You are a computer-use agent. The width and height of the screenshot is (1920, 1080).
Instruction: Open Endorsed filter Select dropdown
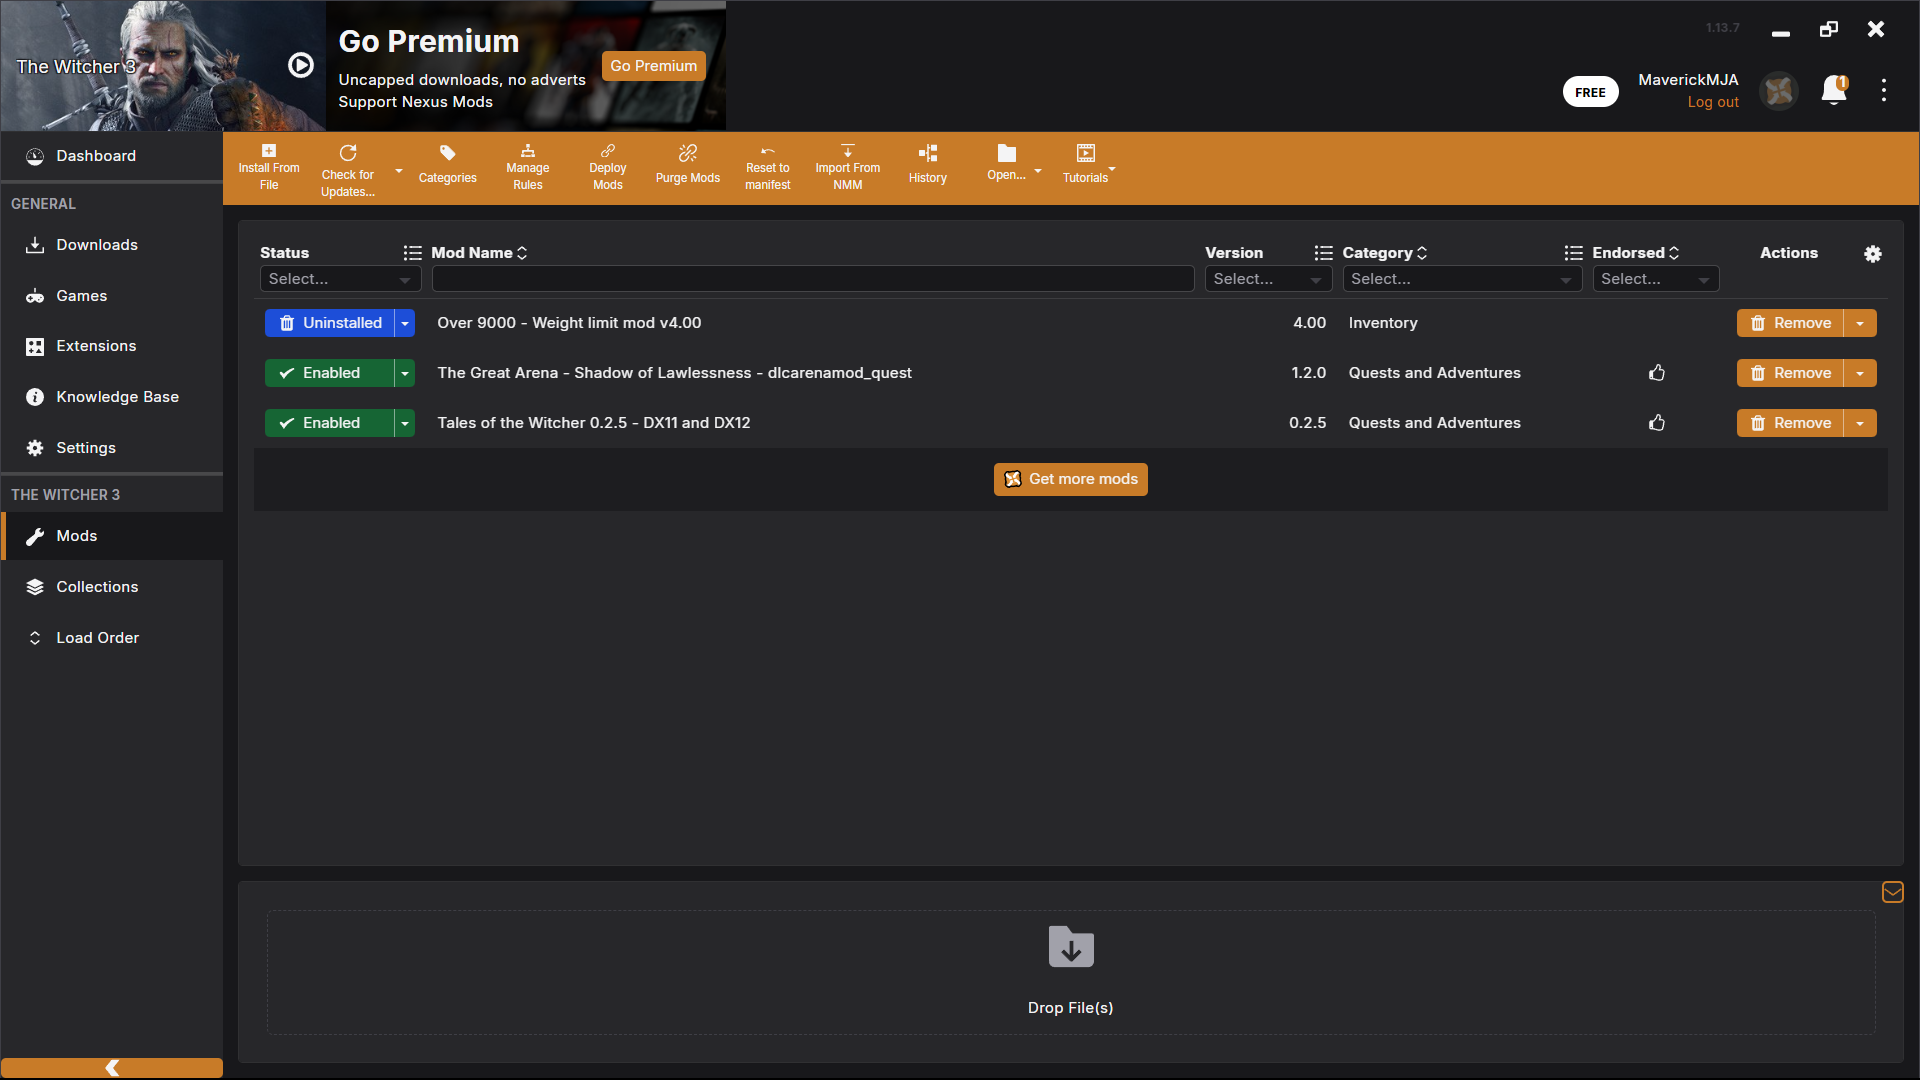click(1655, 279)
